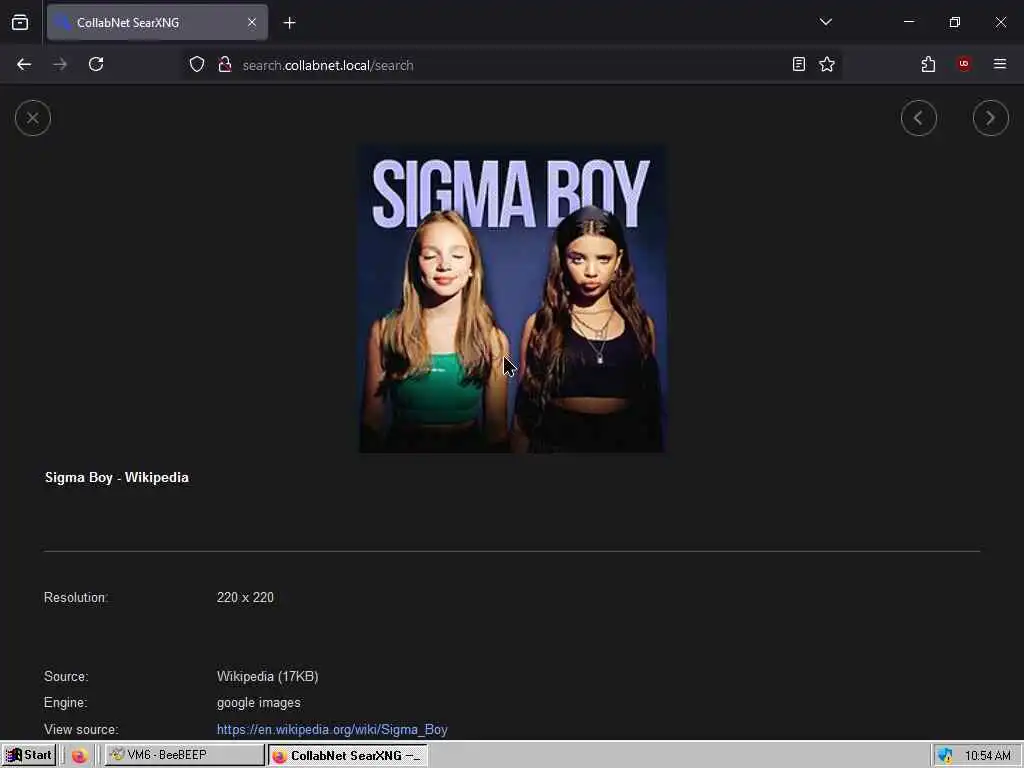Click the 'Wikipedia (17KB)' source value
This screenshot has width=1024, height=768.
click(x=268, y=677)
